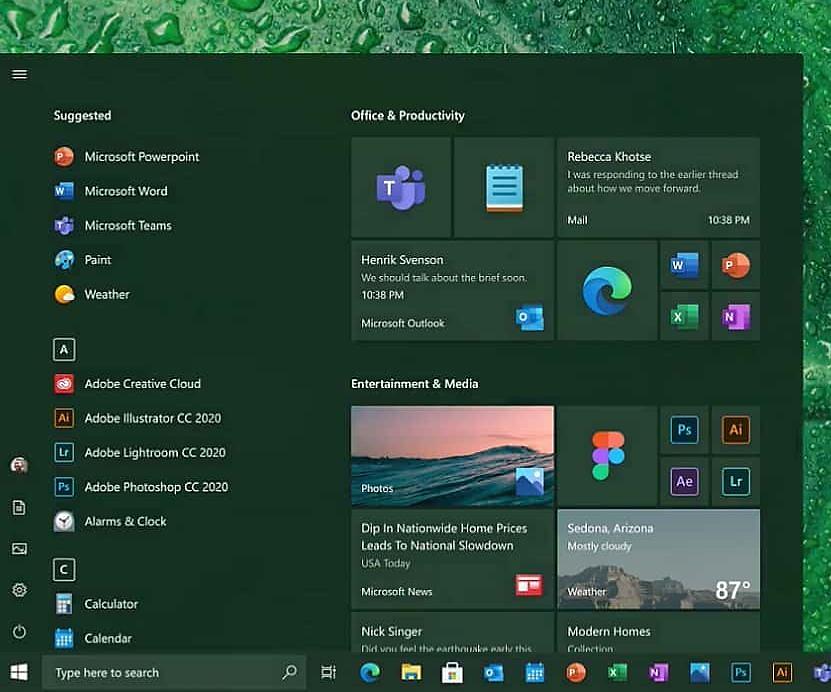This screenshot has width=831, height=692.
Task: Open the Start menu hamburger expander
Action: (20, 74)
